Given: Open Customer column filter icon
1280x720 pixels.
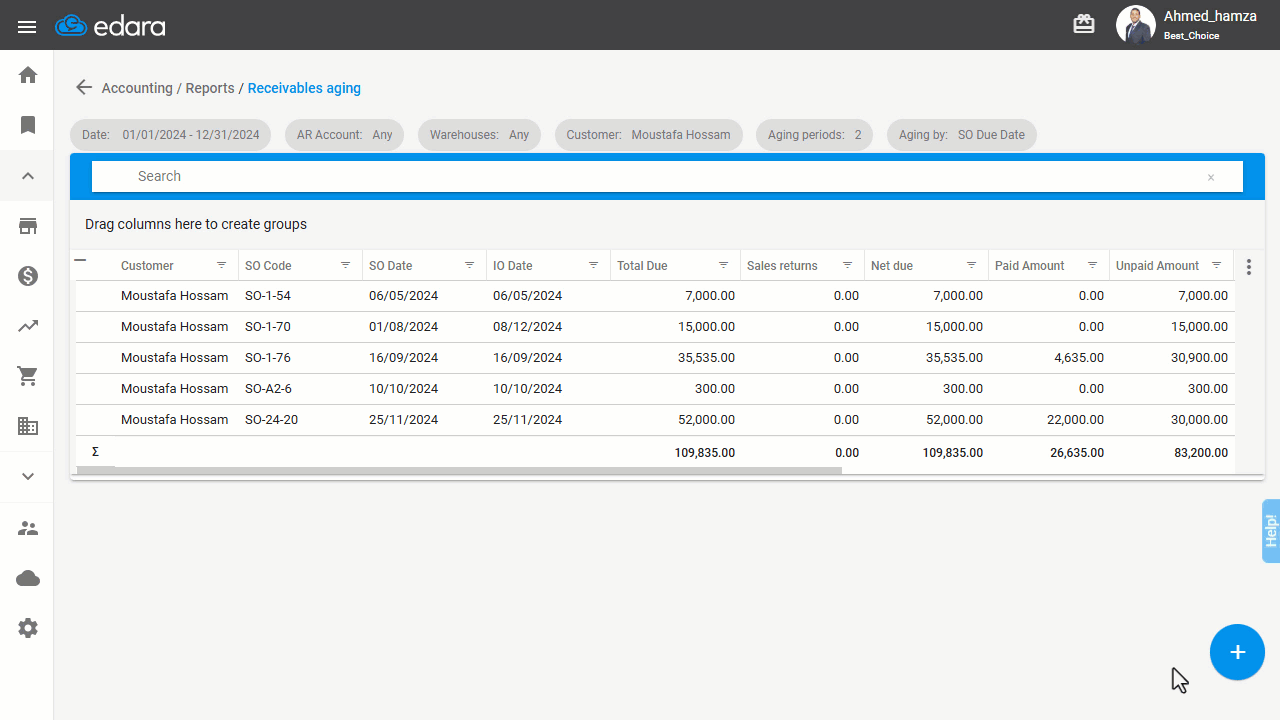Looking at the screenshot, I should click(222, 265).
